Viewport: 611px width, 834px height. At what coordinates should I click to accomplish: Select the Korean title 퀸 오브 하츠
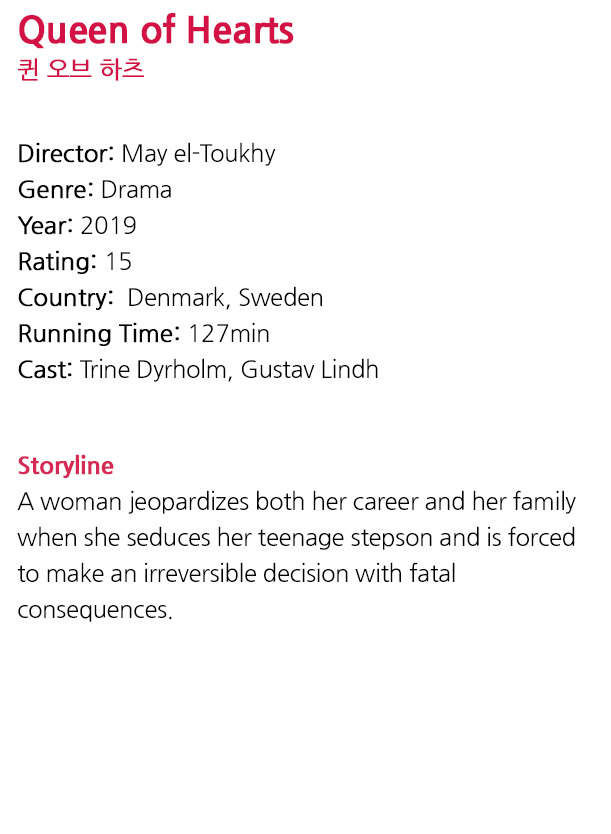[81, 69]
